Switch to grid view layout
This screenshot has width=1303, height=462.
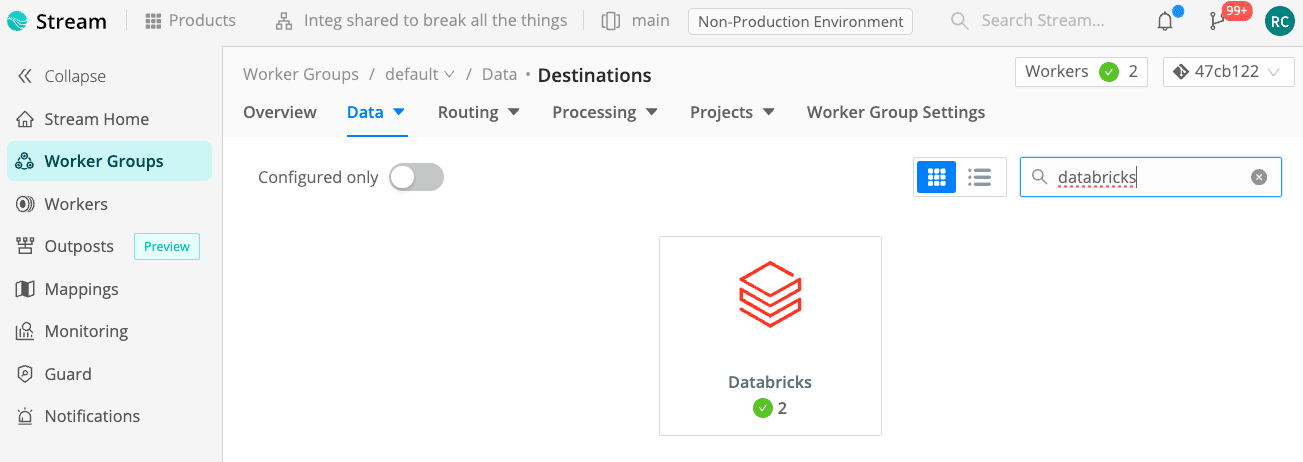click(936, 177)
